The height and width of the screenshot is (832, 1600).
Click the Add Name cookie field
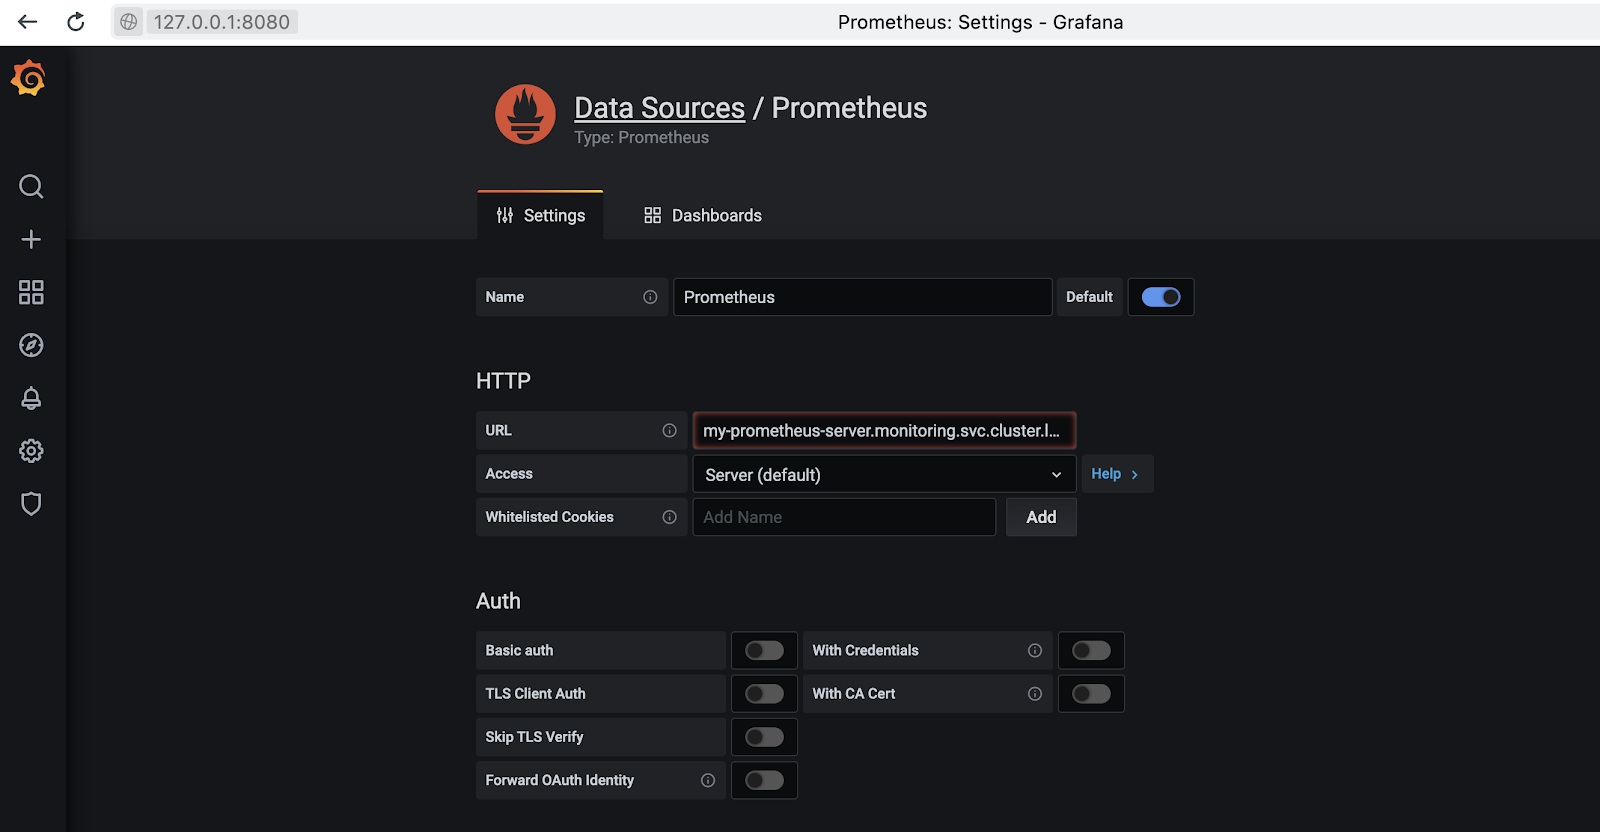tap(844, 517)
